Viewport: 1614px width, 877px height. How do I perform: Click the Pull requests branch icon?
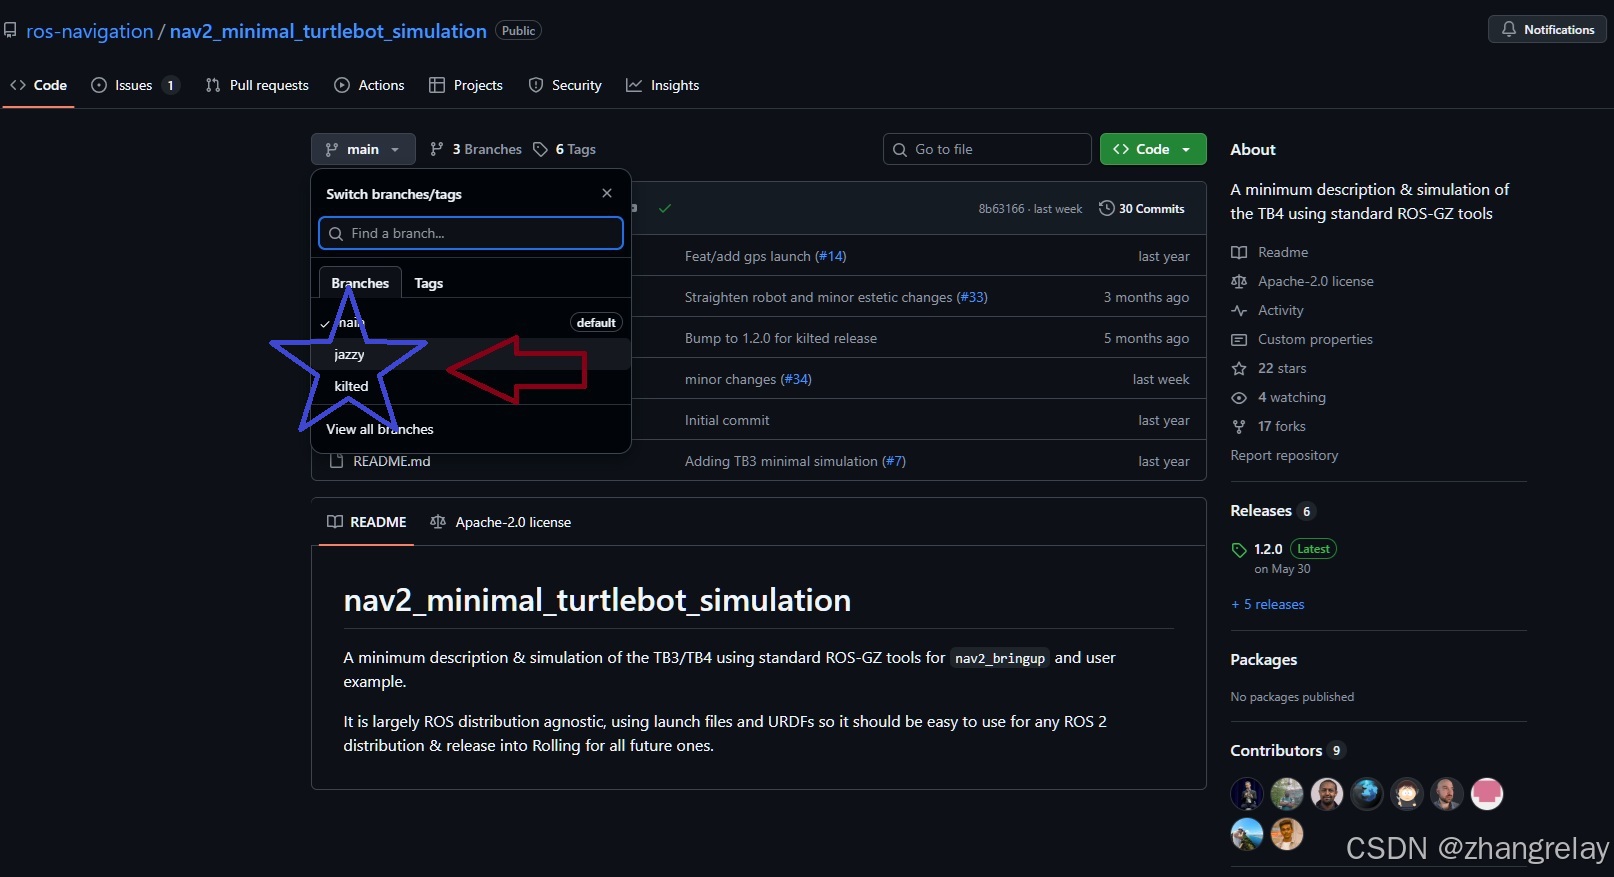pos(213,85)
